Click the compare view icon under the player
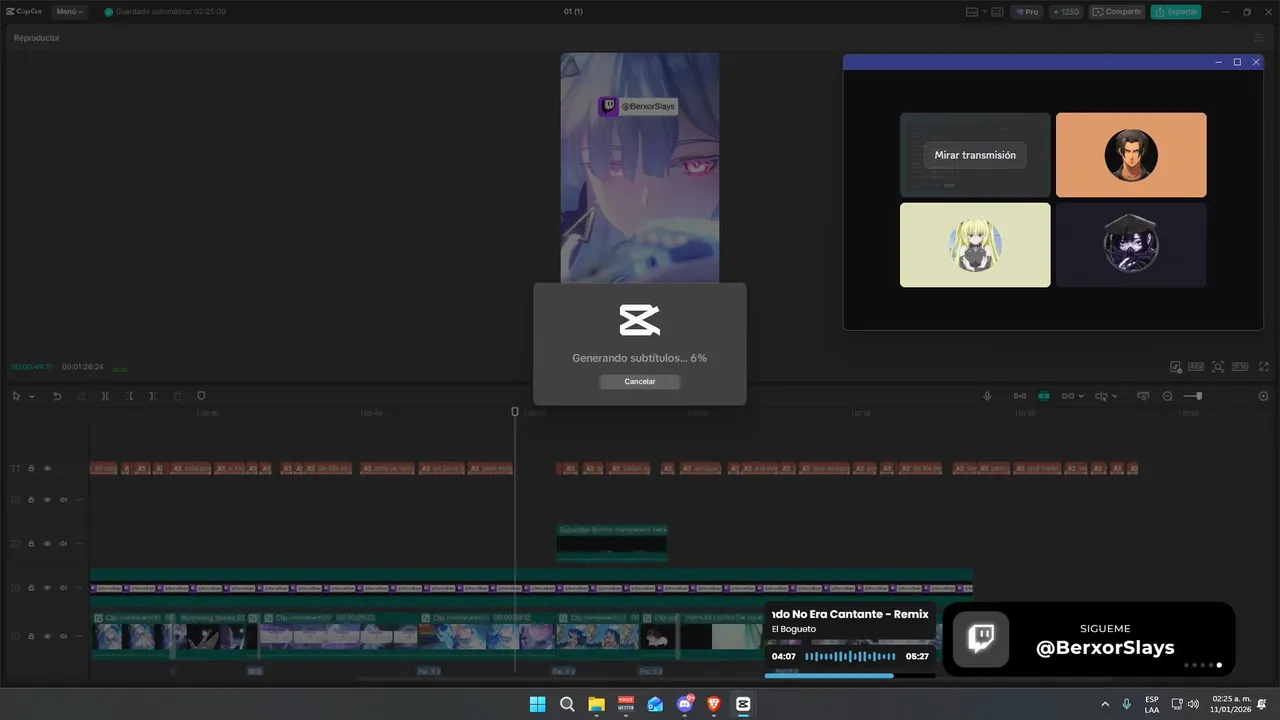 coord(1197,367)
